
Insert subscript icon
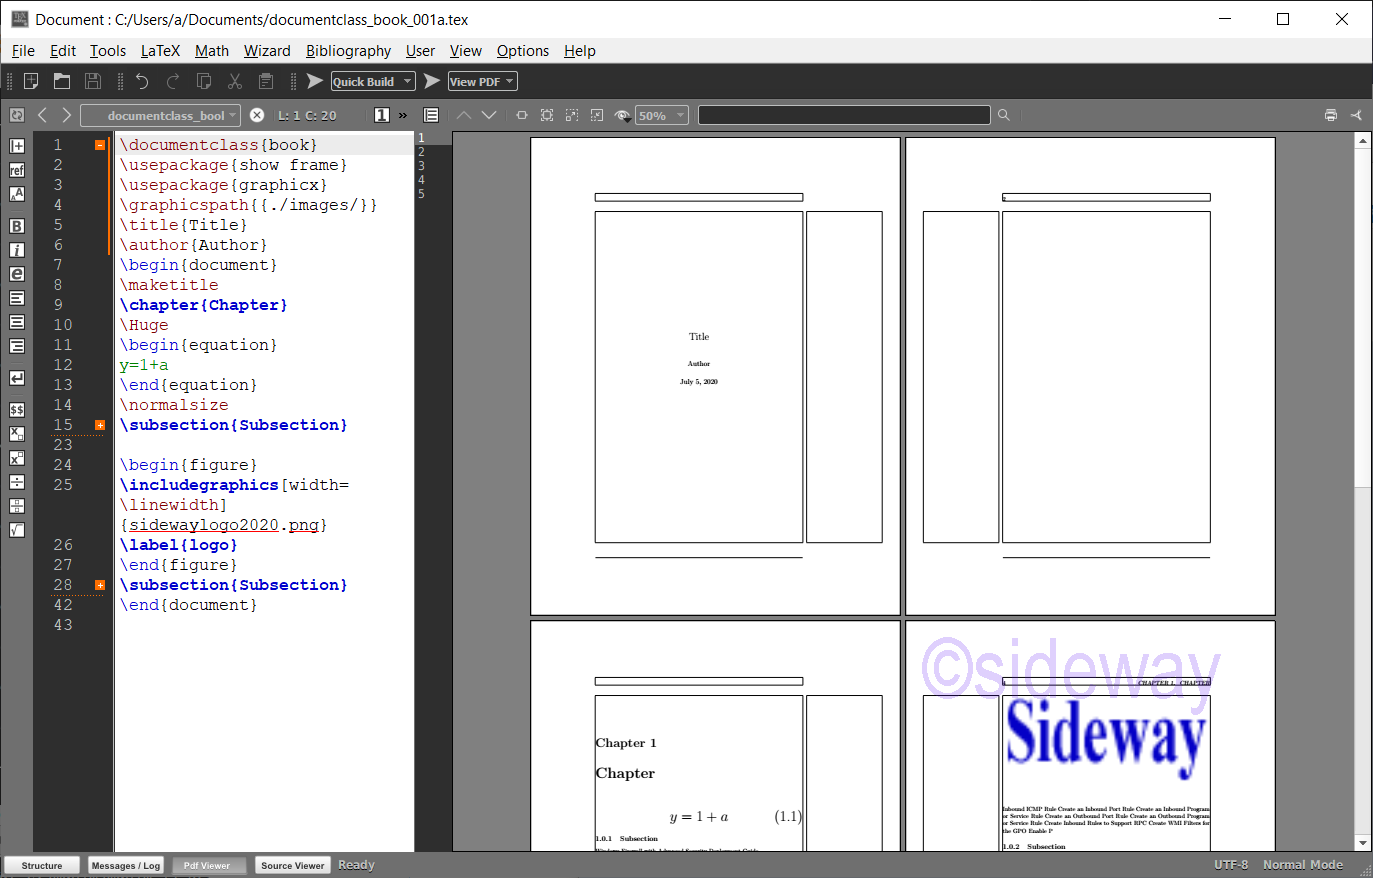click(x=17, y=434)
